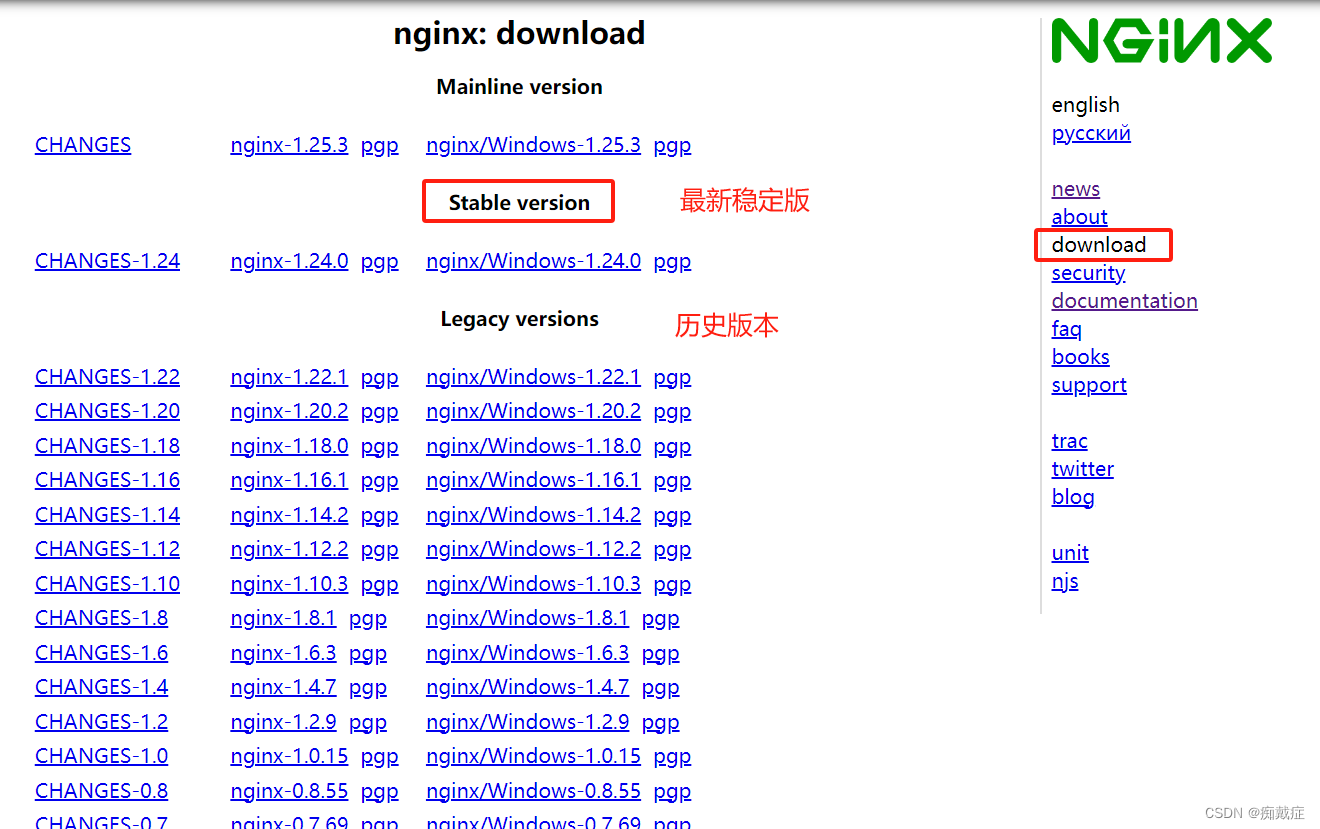The width and height of the screenshot is (1320, 829).
Task: Open the CHANGES-0.8 link
Action: 102,791
